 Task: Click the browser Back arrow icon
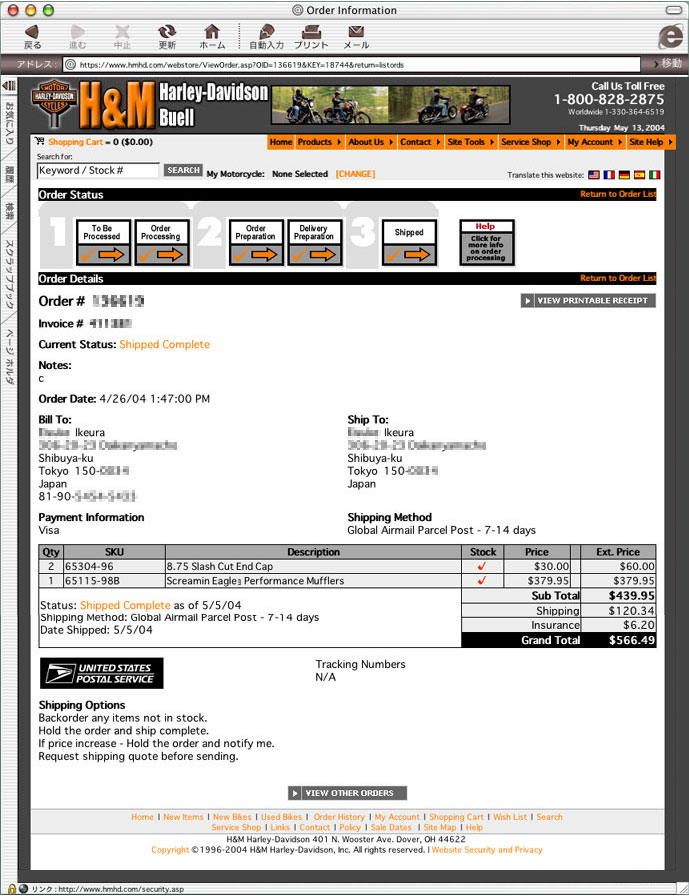(32, 32)
